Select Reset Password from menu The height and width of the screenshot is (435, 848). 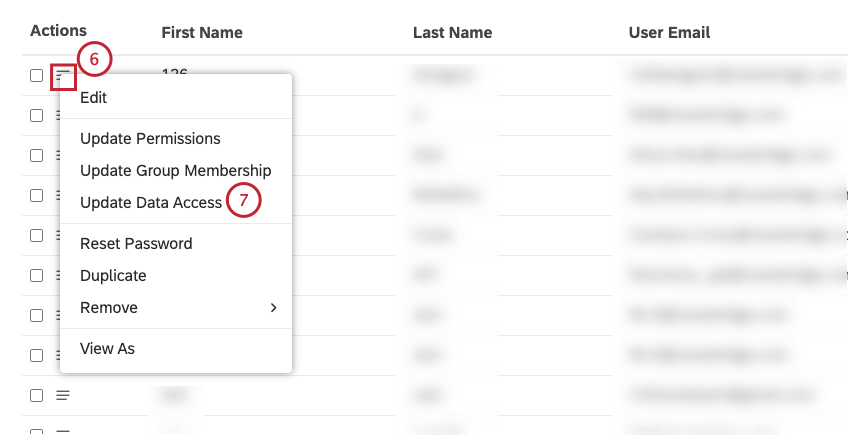tap(136, 243)
